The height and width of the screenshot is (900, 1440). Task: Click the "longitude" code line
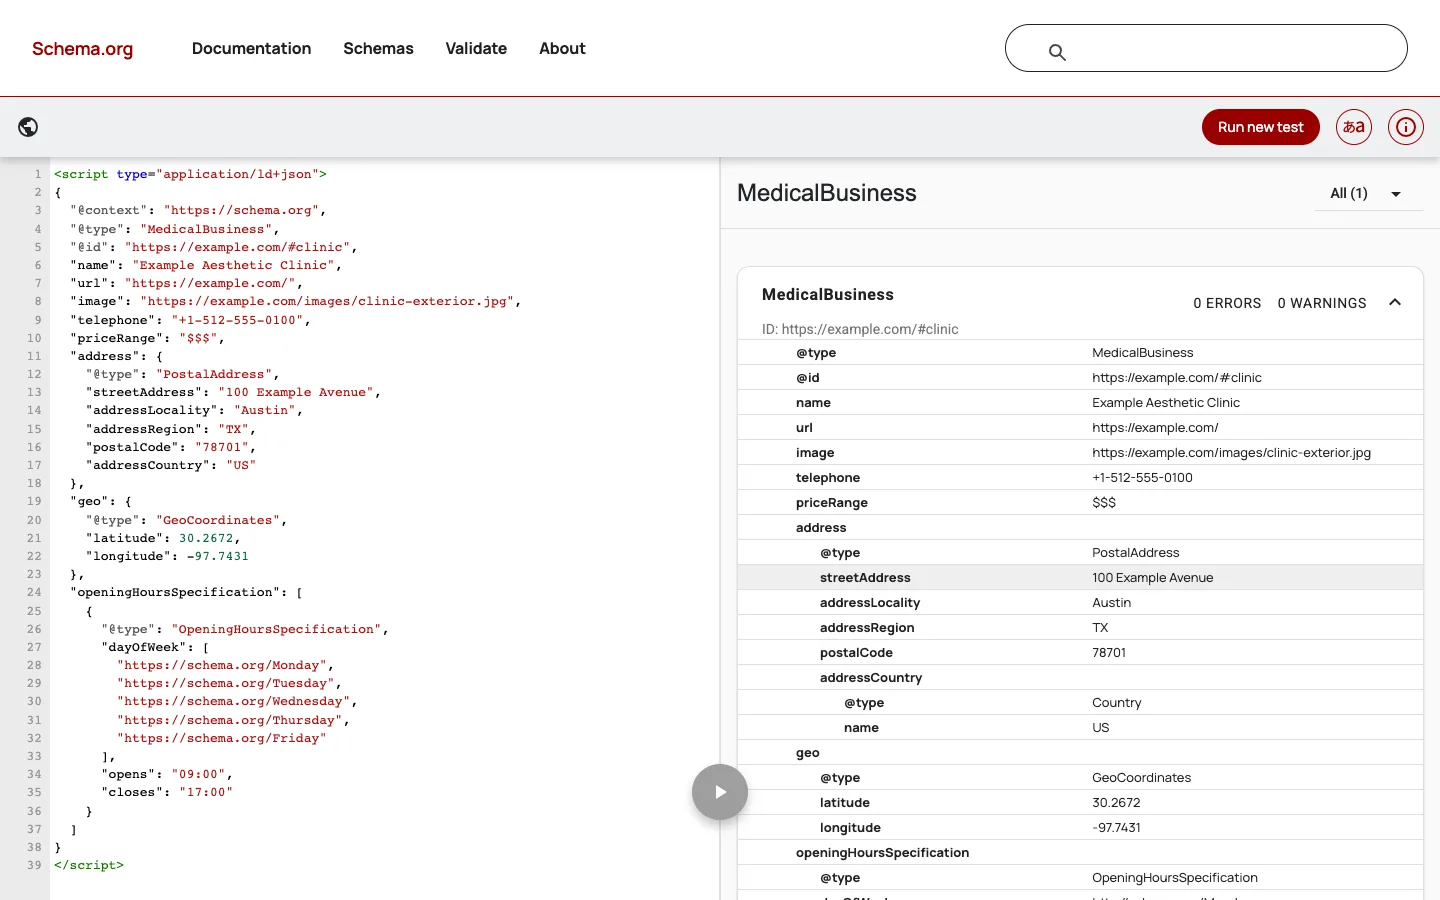[167, 556]
